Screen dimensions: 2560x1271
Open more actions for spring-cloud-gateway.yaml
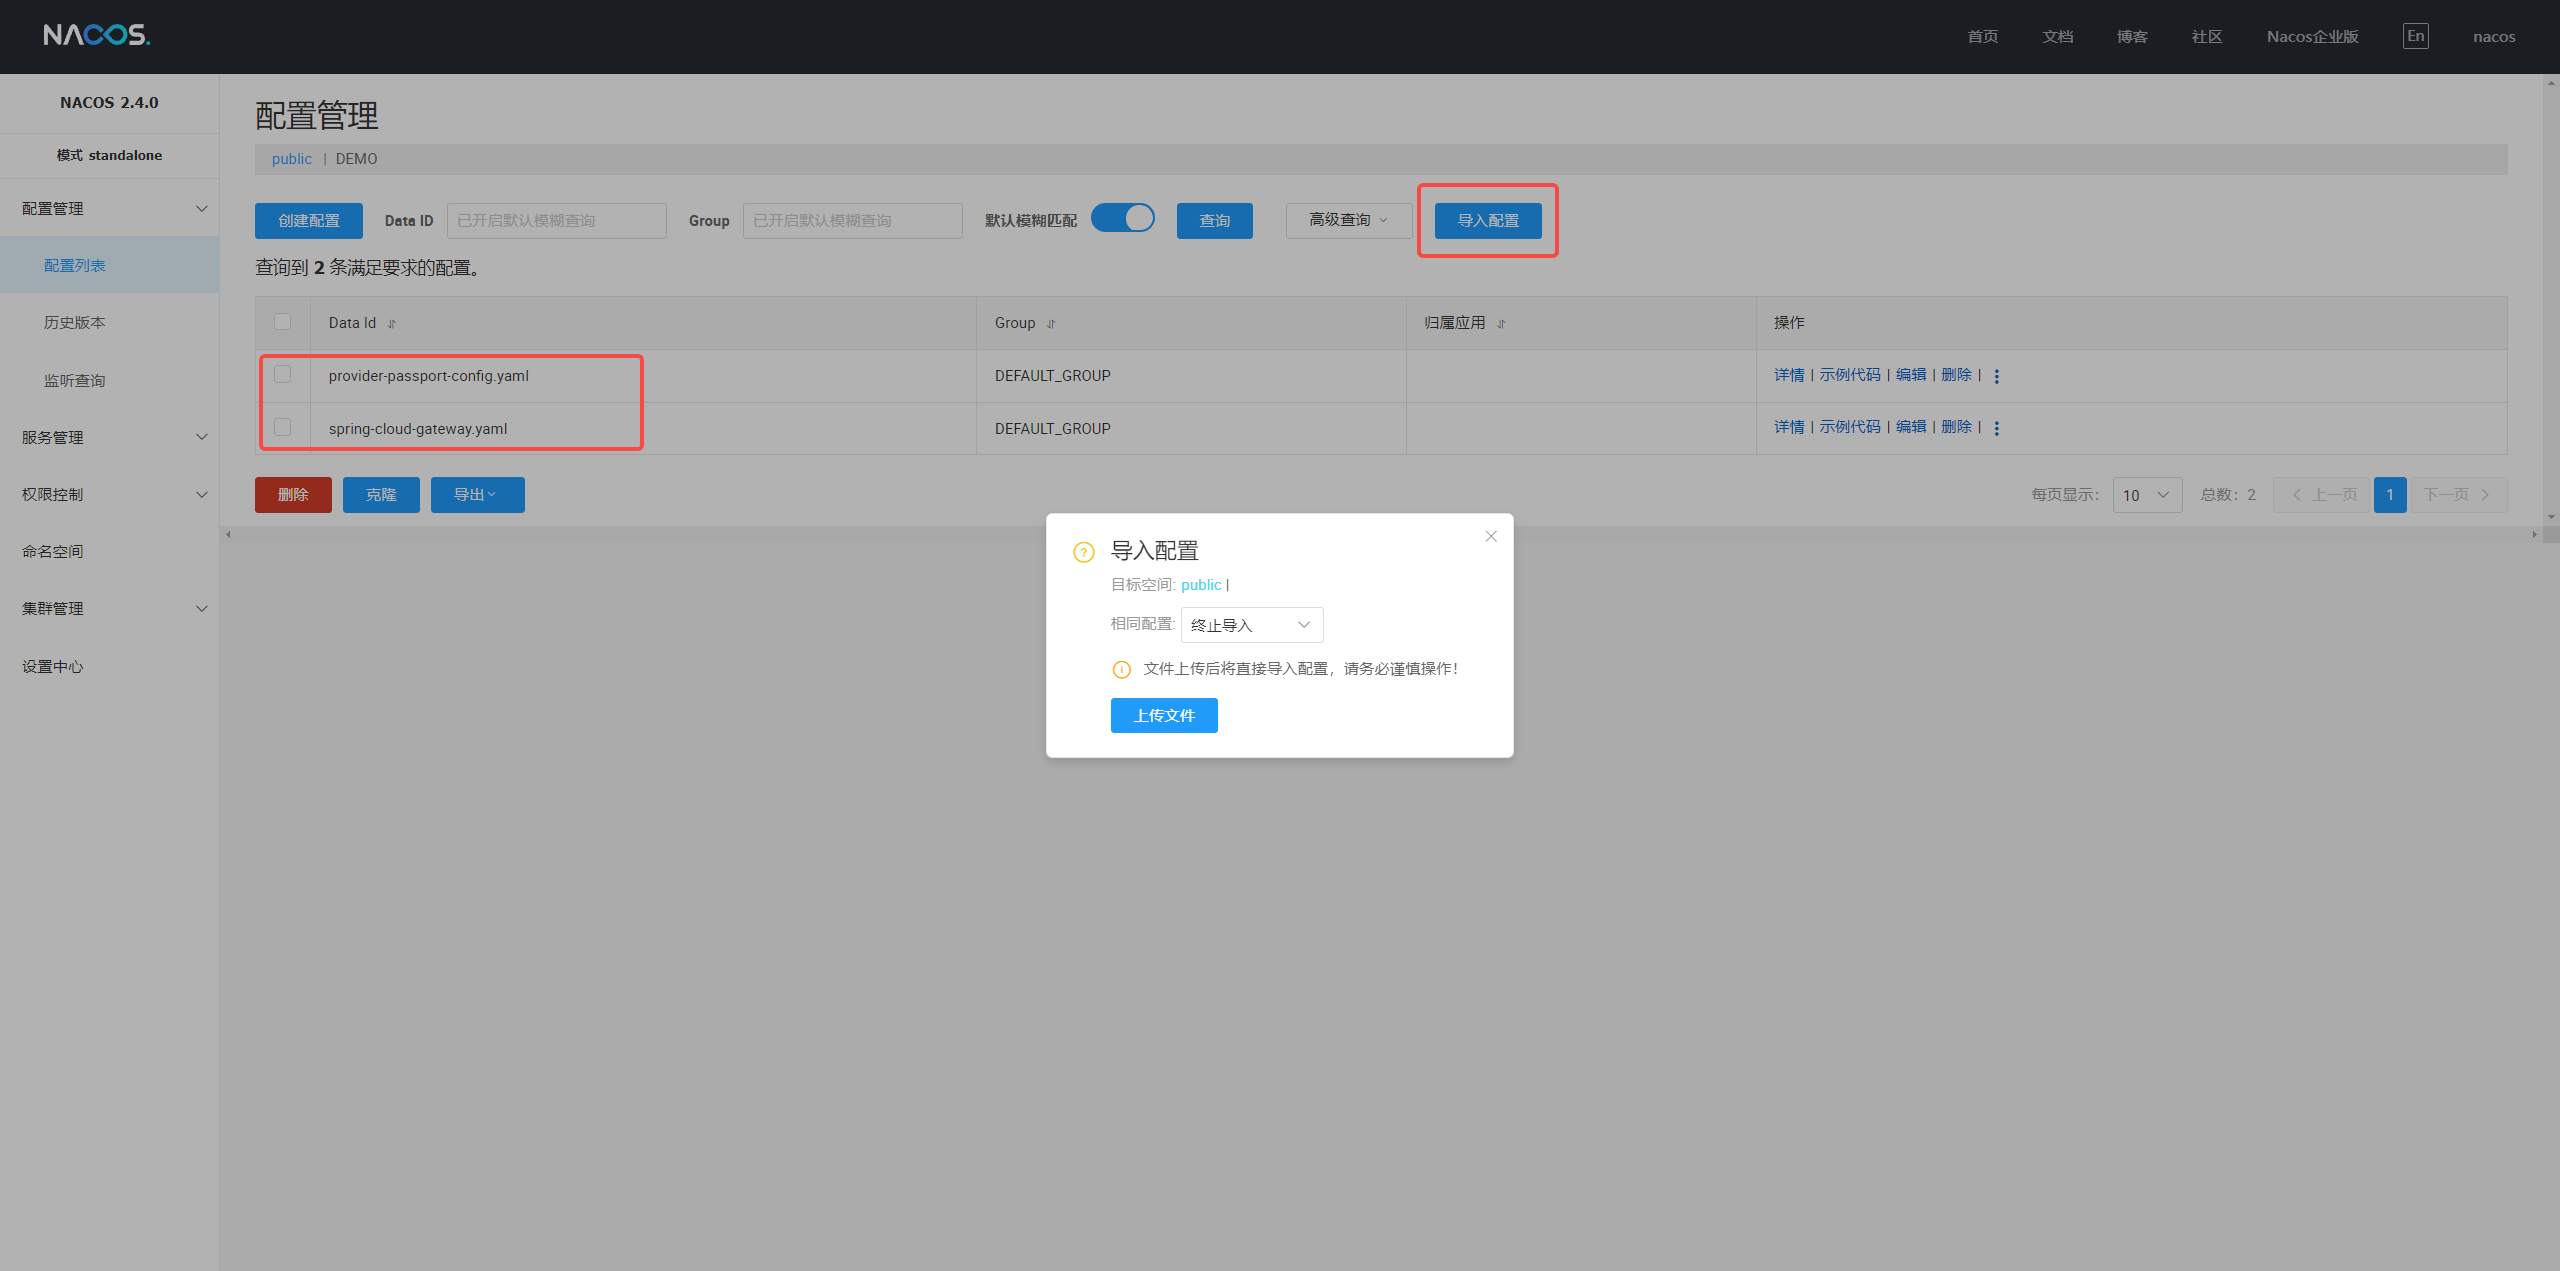1997,428
